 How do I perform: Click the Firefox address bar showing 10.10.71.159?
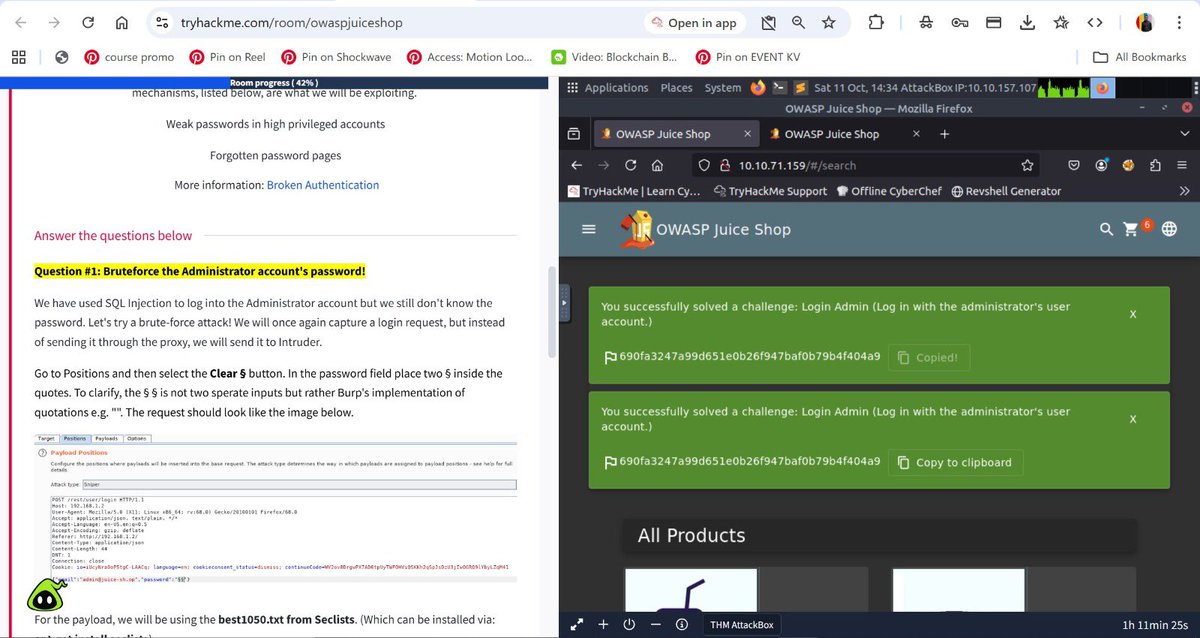coord(868,165)
